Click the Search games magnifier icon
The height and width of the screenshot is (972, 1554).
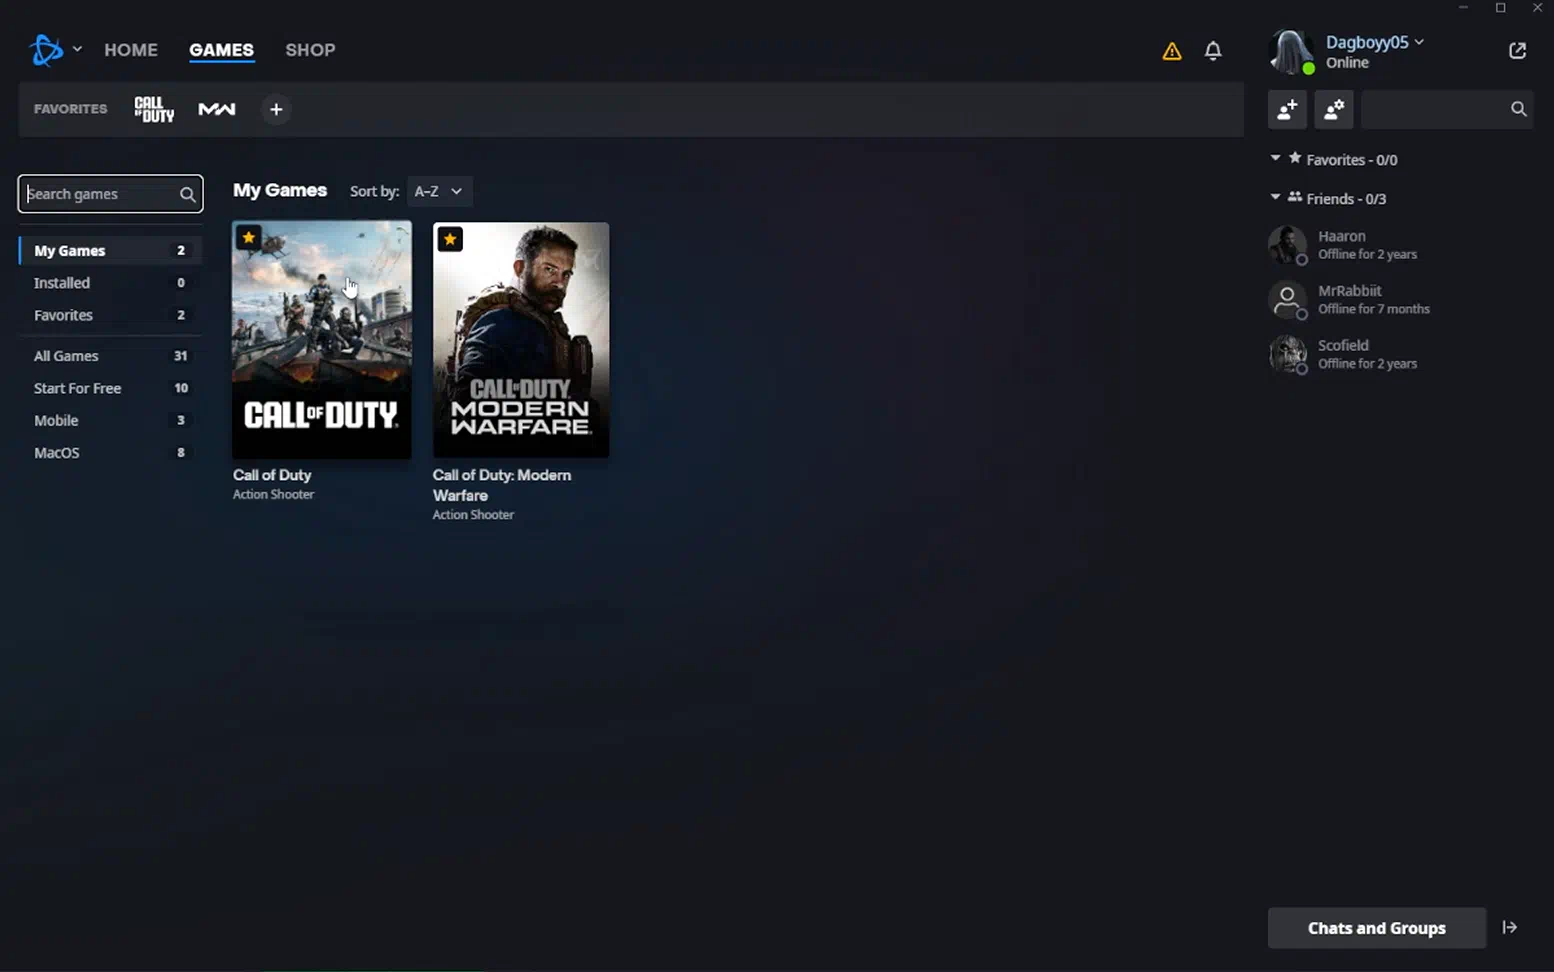187,195
